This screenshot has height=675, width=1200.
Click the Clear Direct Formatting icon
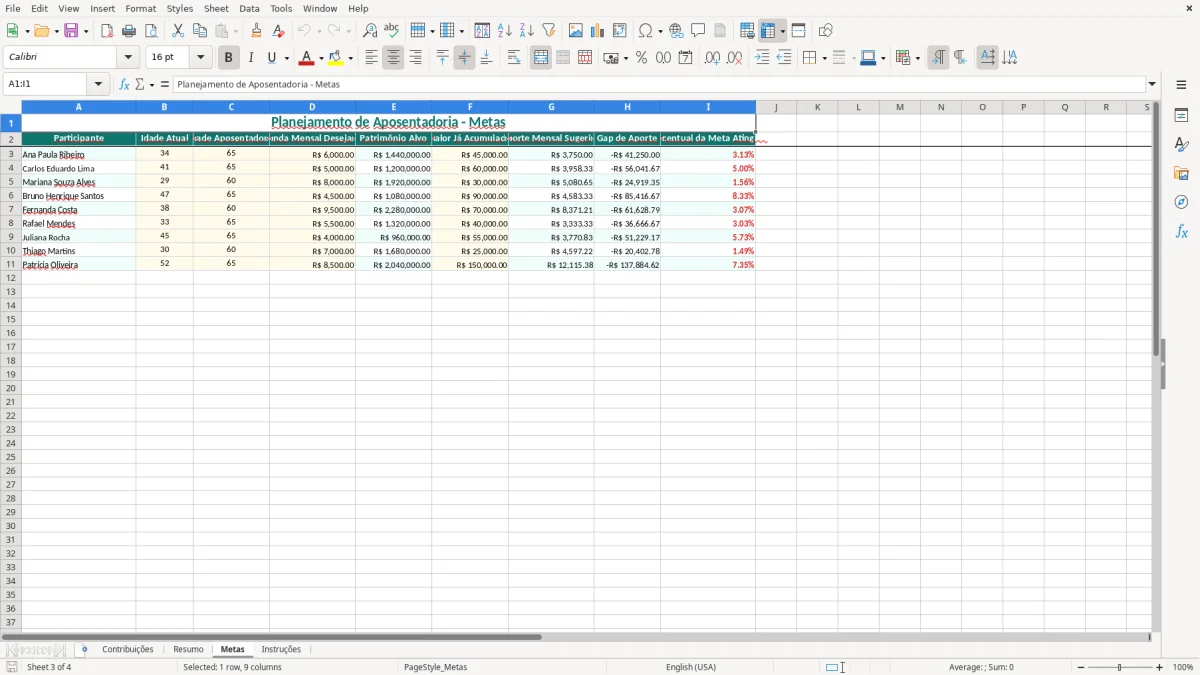pos(278,31)
